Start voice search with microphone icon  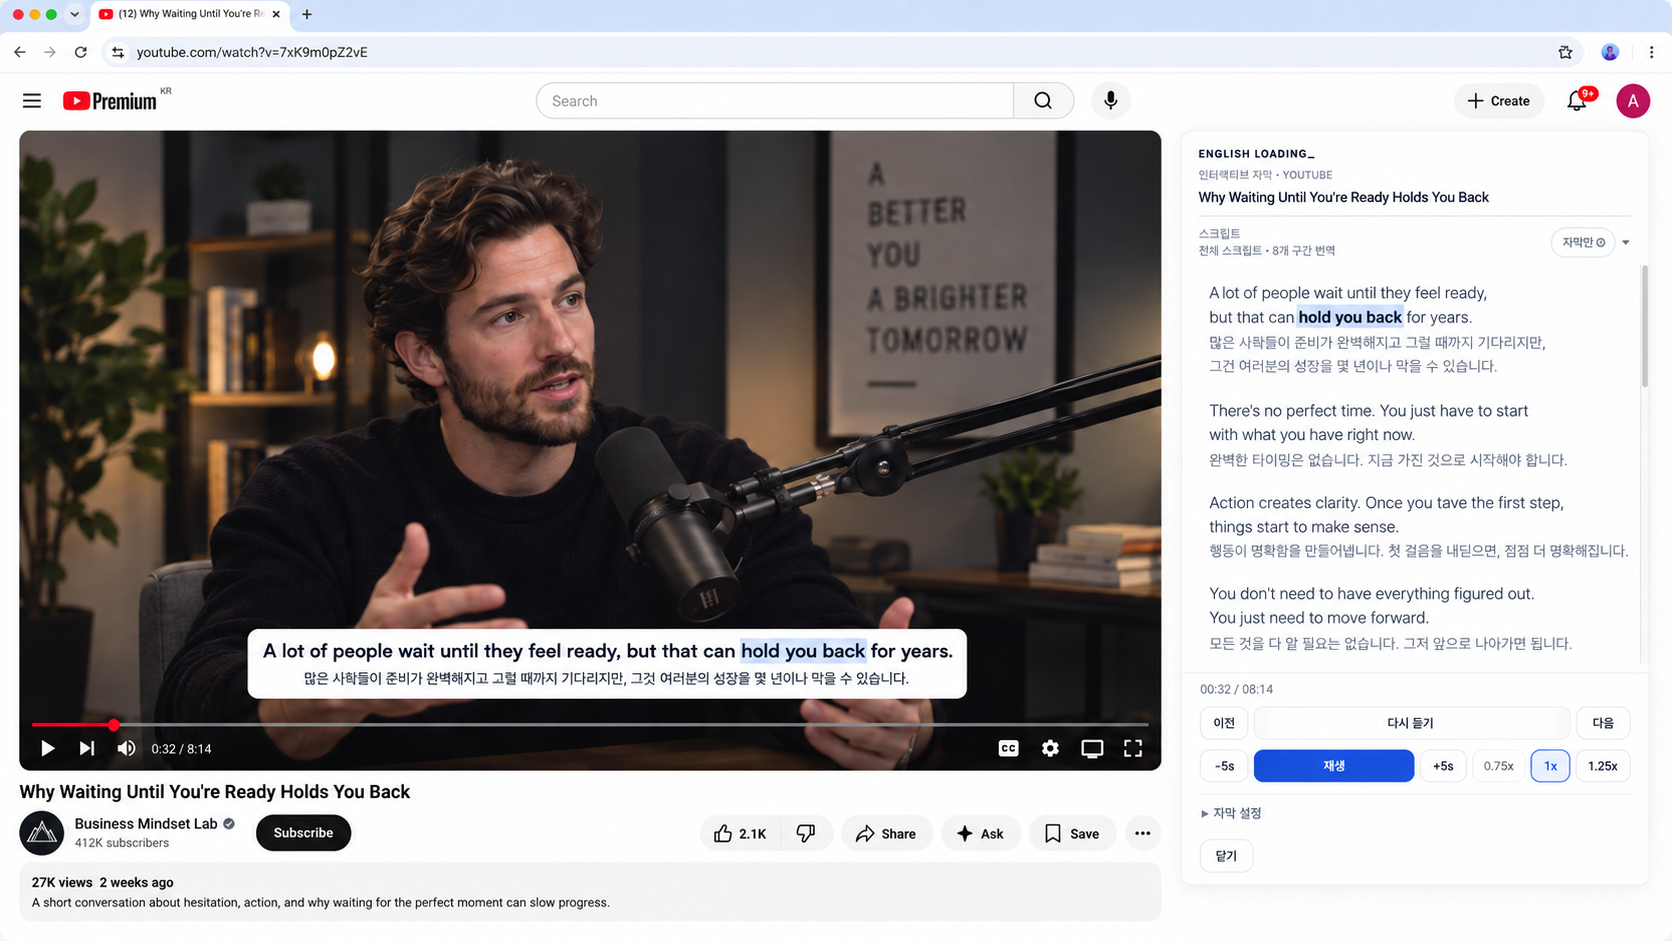(x=1110, y=101)
